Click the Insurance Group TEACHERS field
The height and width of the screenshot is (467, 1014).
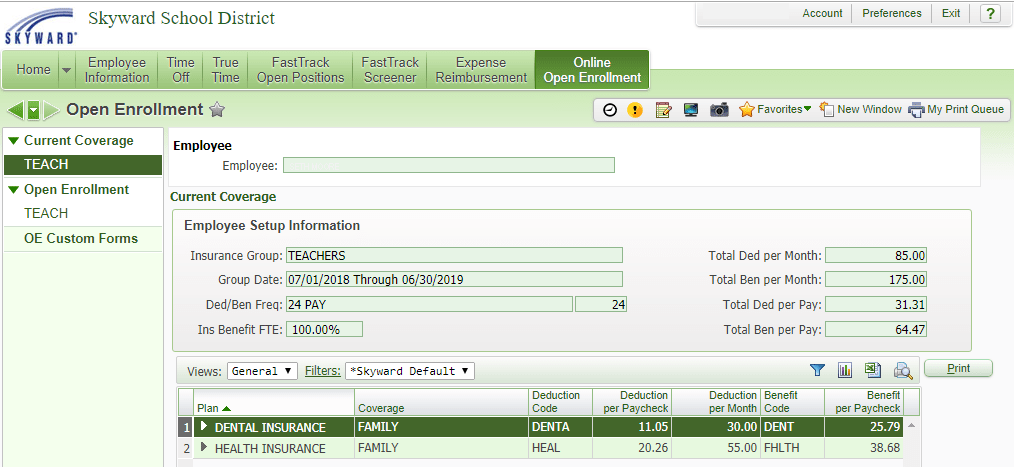pos(454,255)
